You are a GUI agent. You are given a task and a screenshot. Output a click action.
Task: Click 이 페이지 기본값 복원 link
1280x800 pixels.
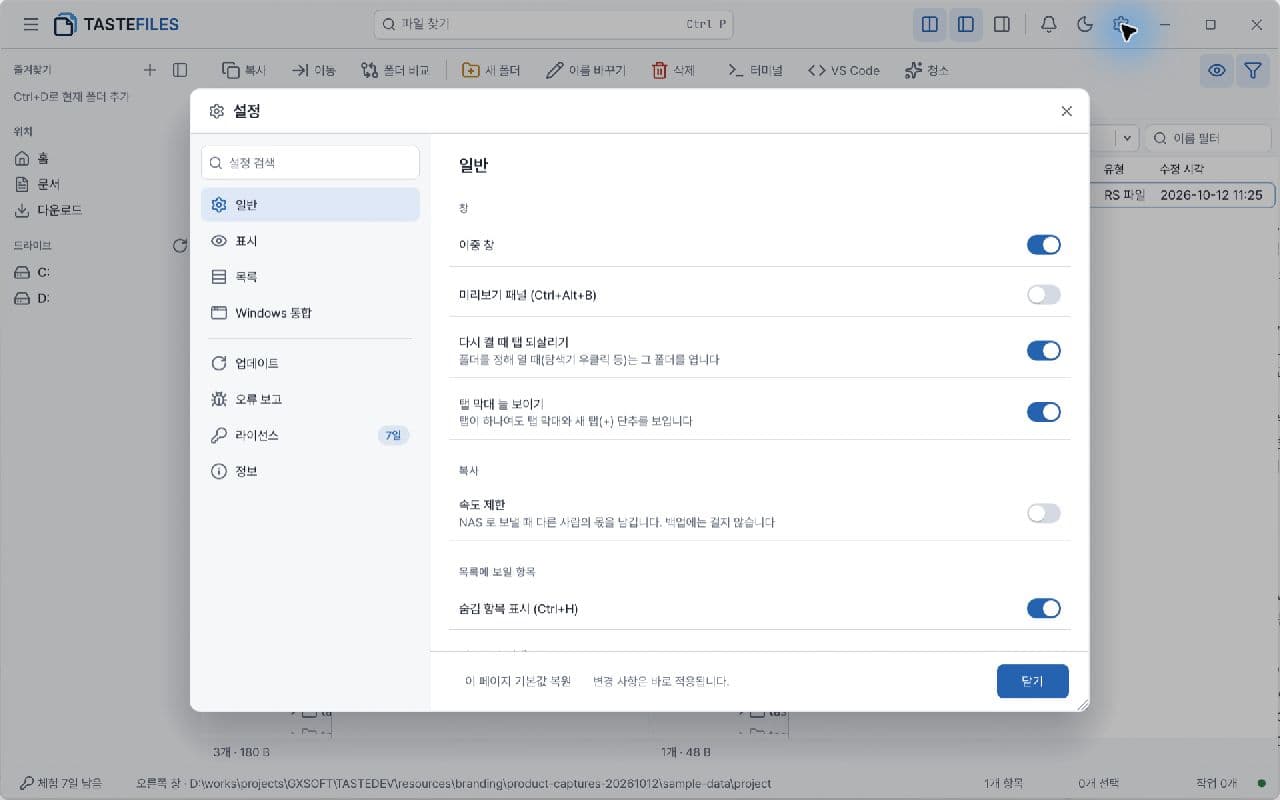tap(518, 681)
